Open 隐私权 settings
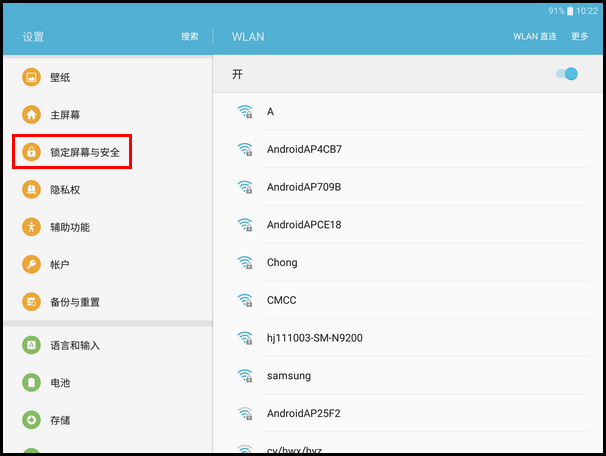The width and height of the screenshot is (606, 456). pos(108,189)
